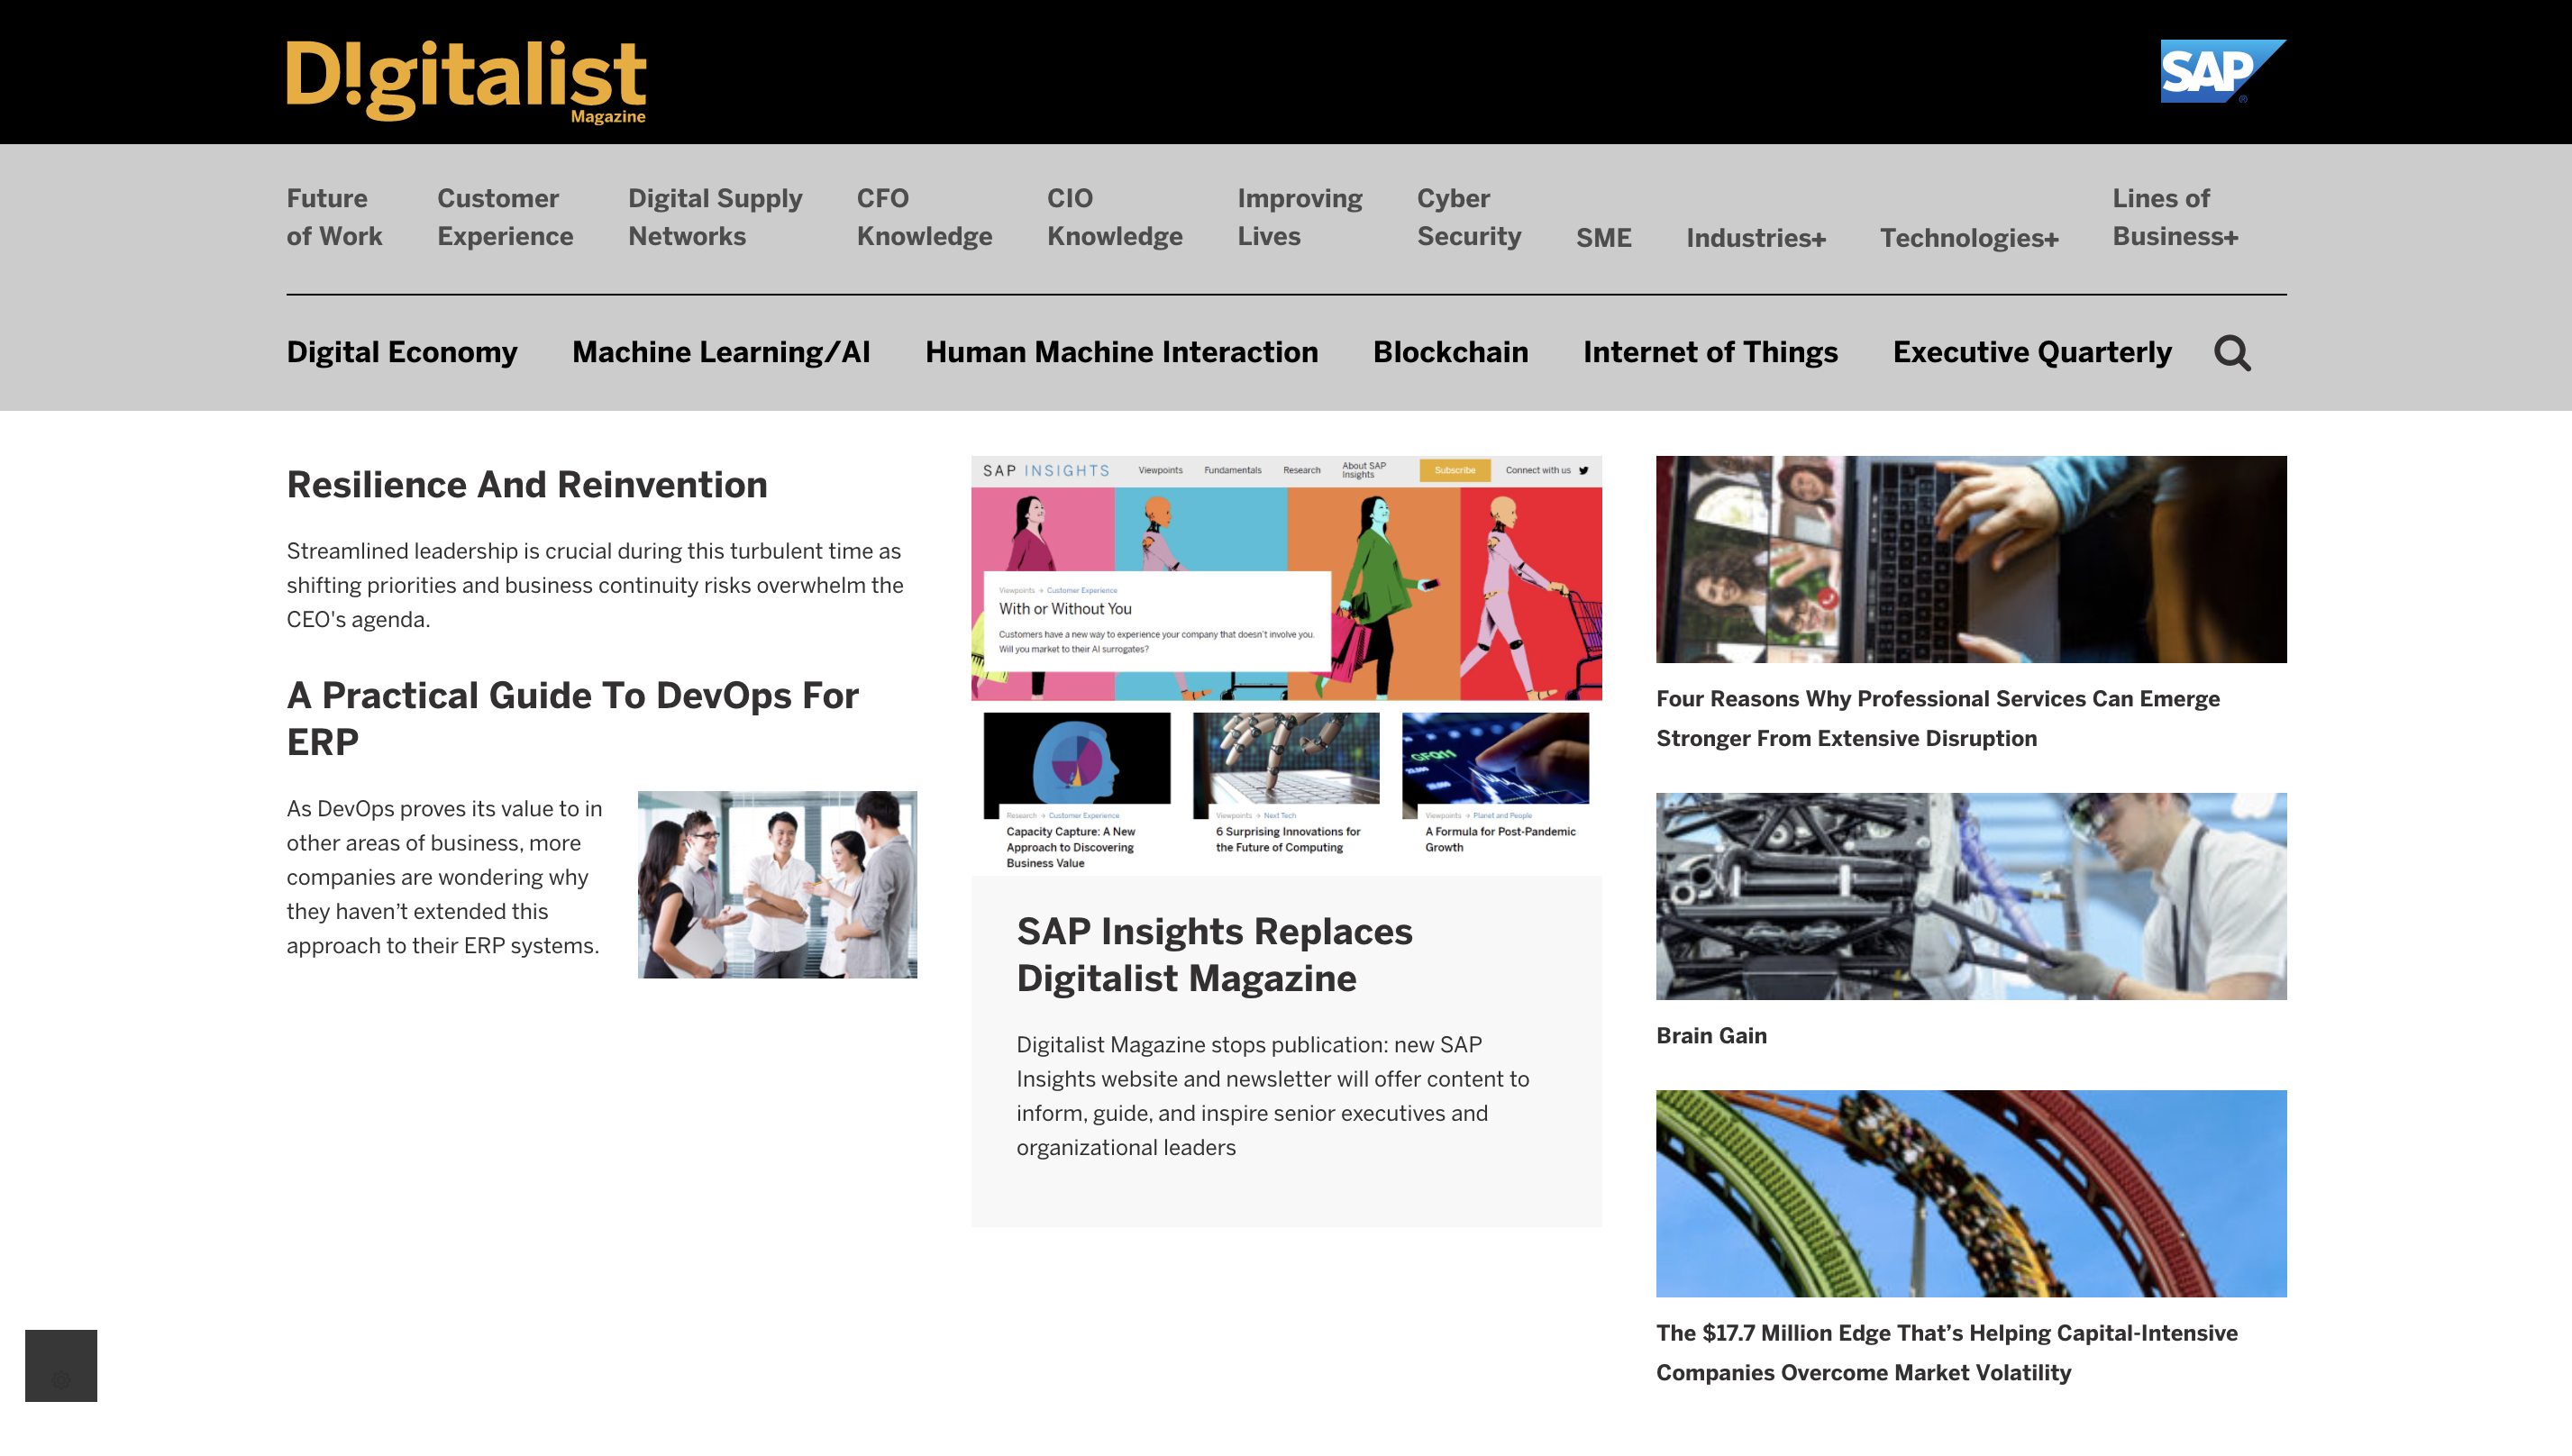The image size is (2572, 1456).
Task: Click the 'As DevOps proves its value' summary
Action: pyautogui.click(x=445, y=877)
